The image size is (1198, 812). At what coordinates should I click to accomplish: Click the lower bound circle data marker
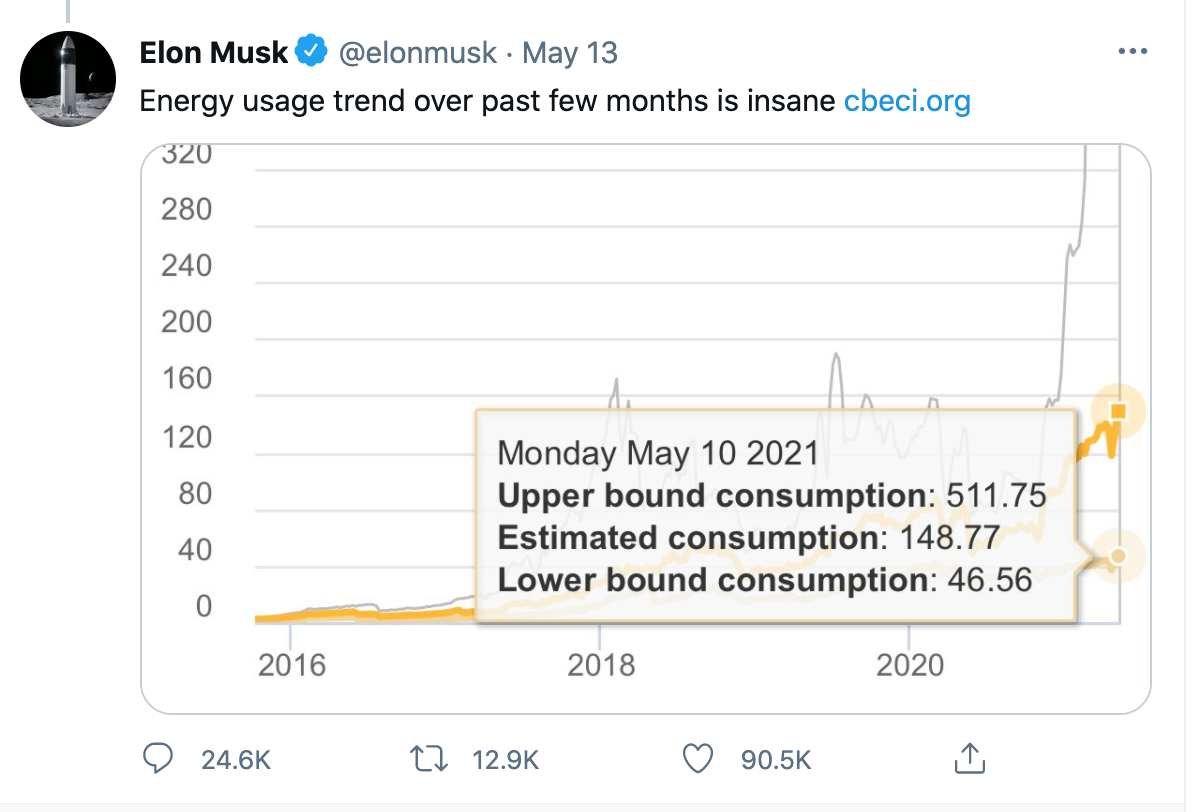click(x=1118, y=556)
